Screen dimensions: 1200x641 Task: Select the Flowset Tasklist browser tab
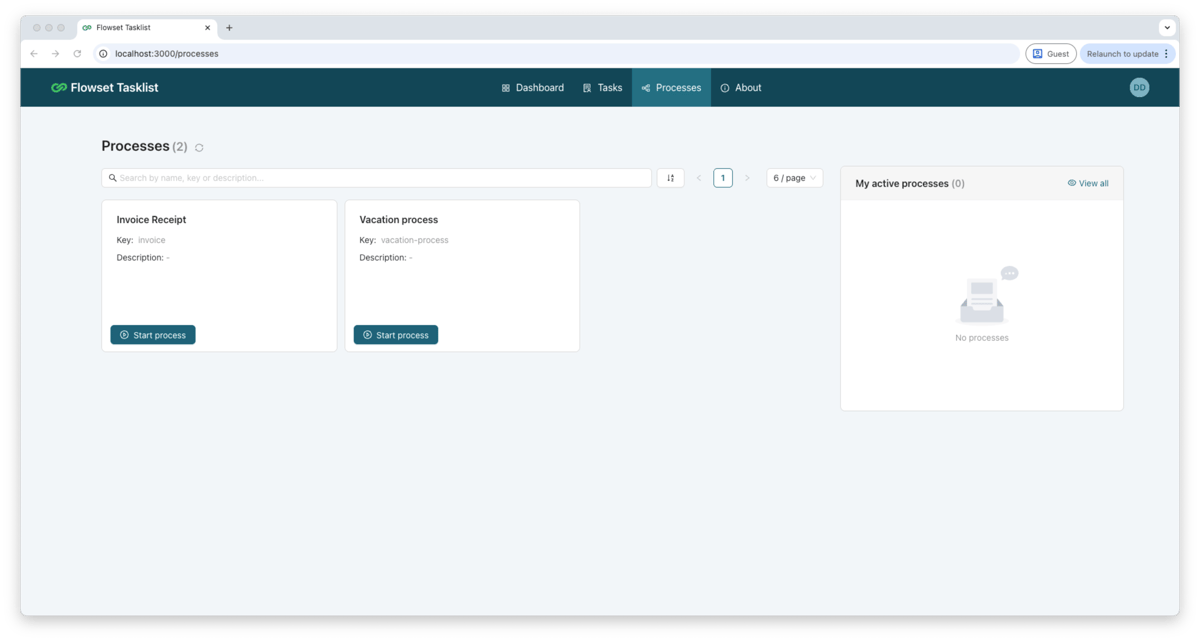click(x=147, y=28)
